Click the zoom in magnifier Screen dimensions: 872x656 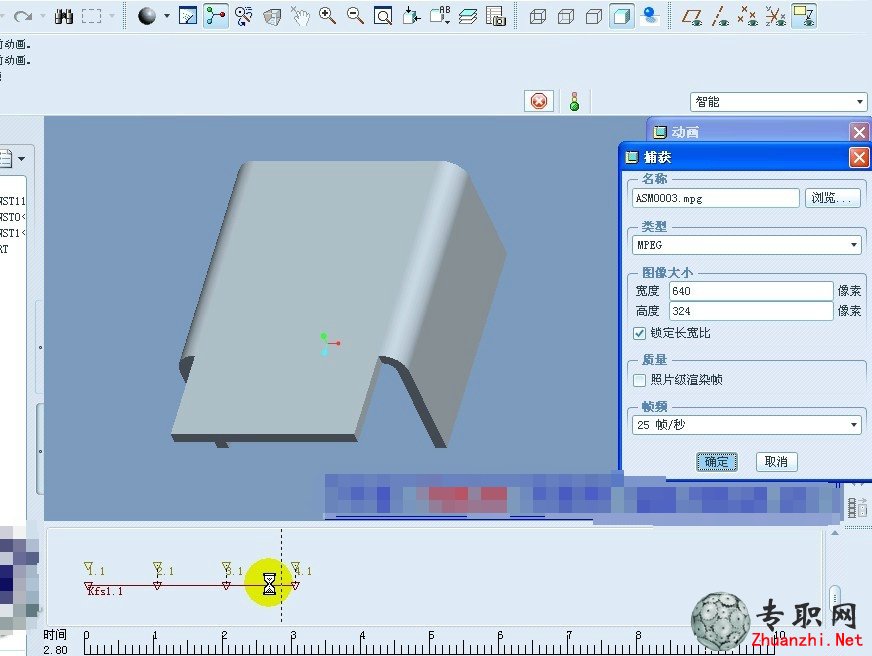(328, 16)
